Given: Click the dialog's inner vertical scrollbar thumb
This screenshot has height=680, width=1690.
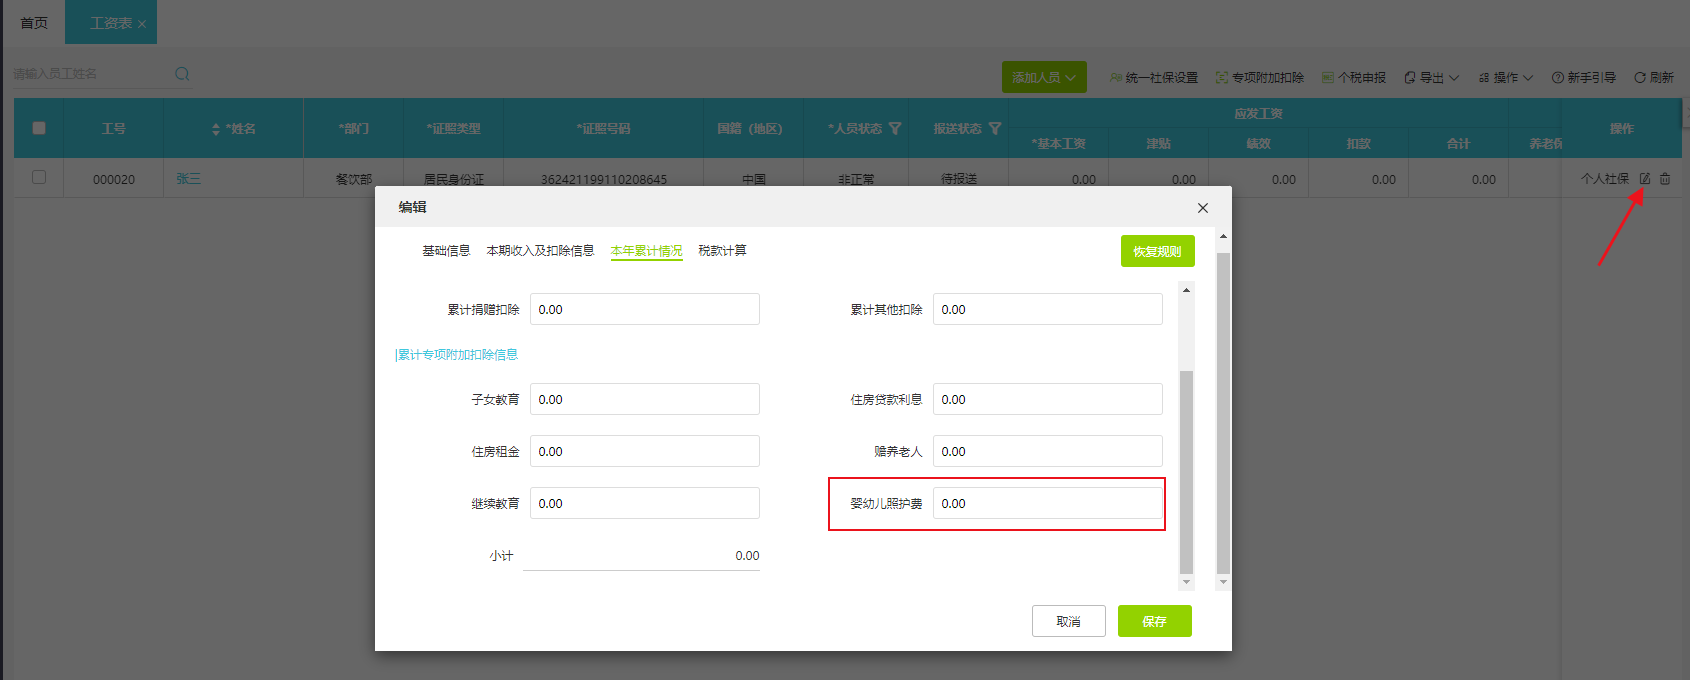Looking at the screenshot, I should 1187,470.
